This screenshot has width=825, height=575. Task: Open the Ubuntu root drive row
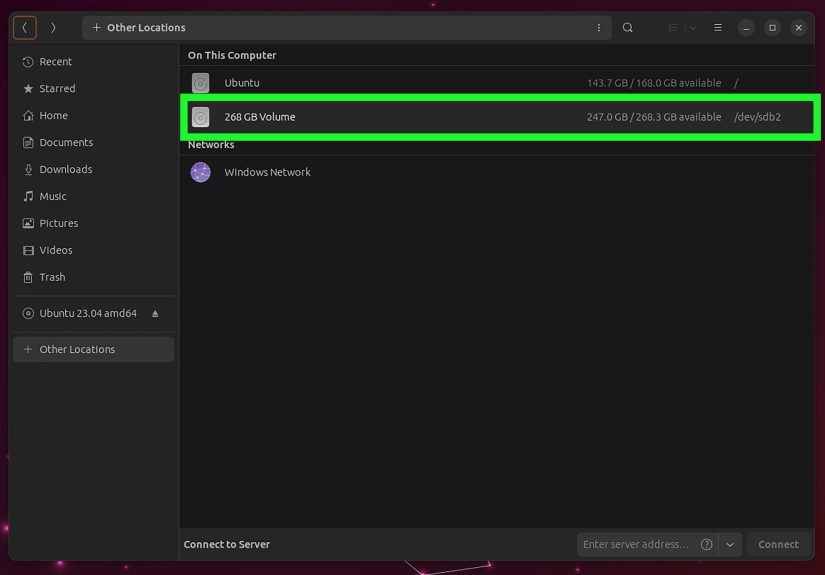pyautogui.click(x=497, y=83)
